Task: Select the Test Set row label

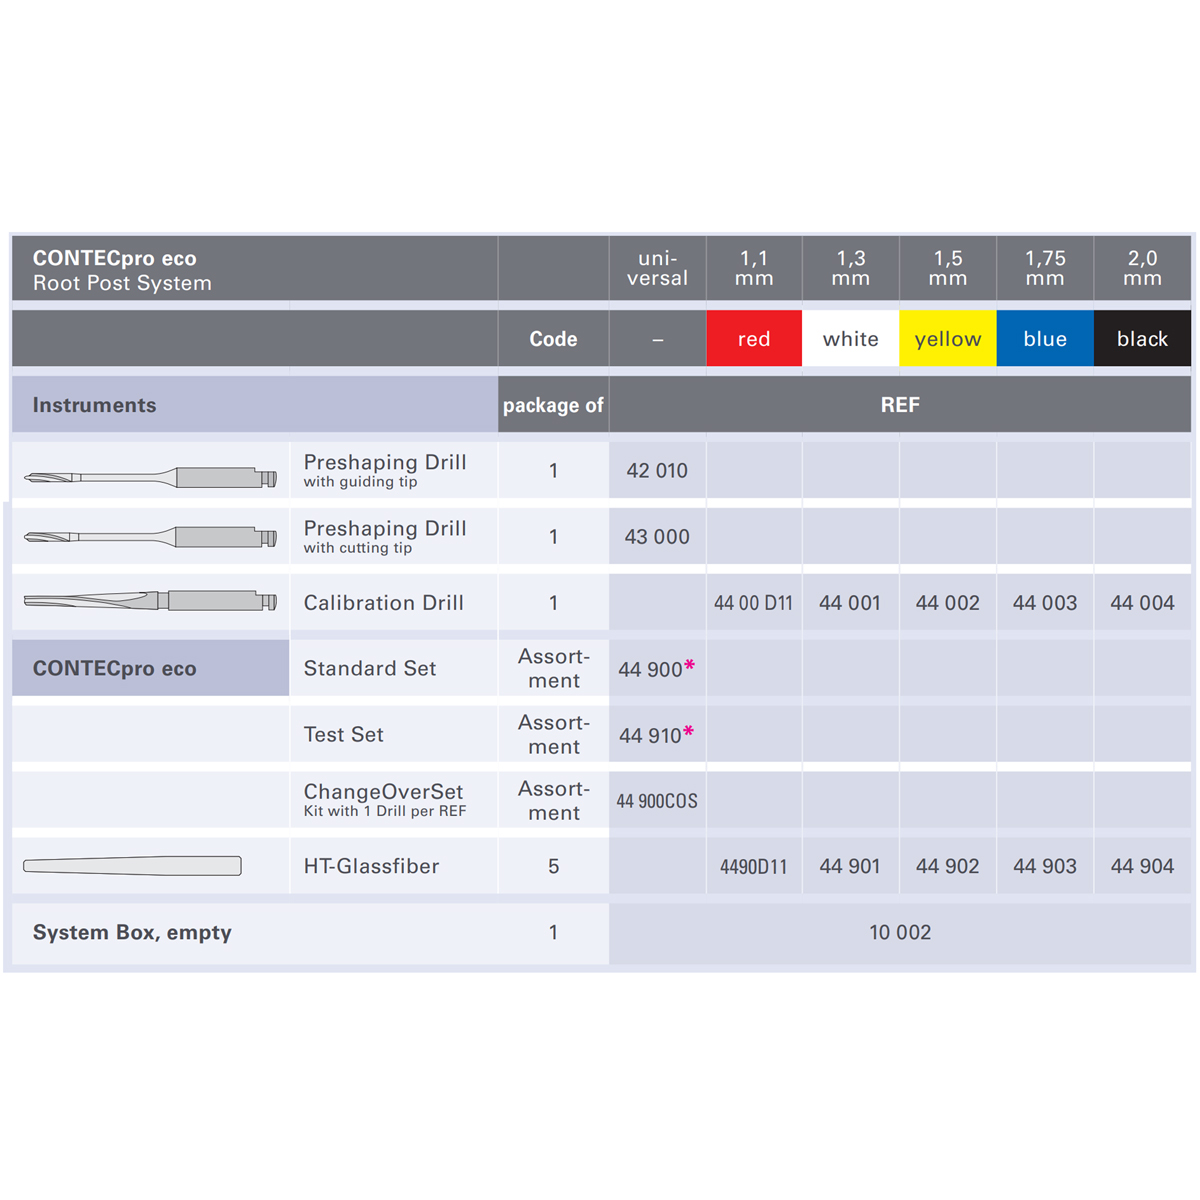Action: click(344, 735)
